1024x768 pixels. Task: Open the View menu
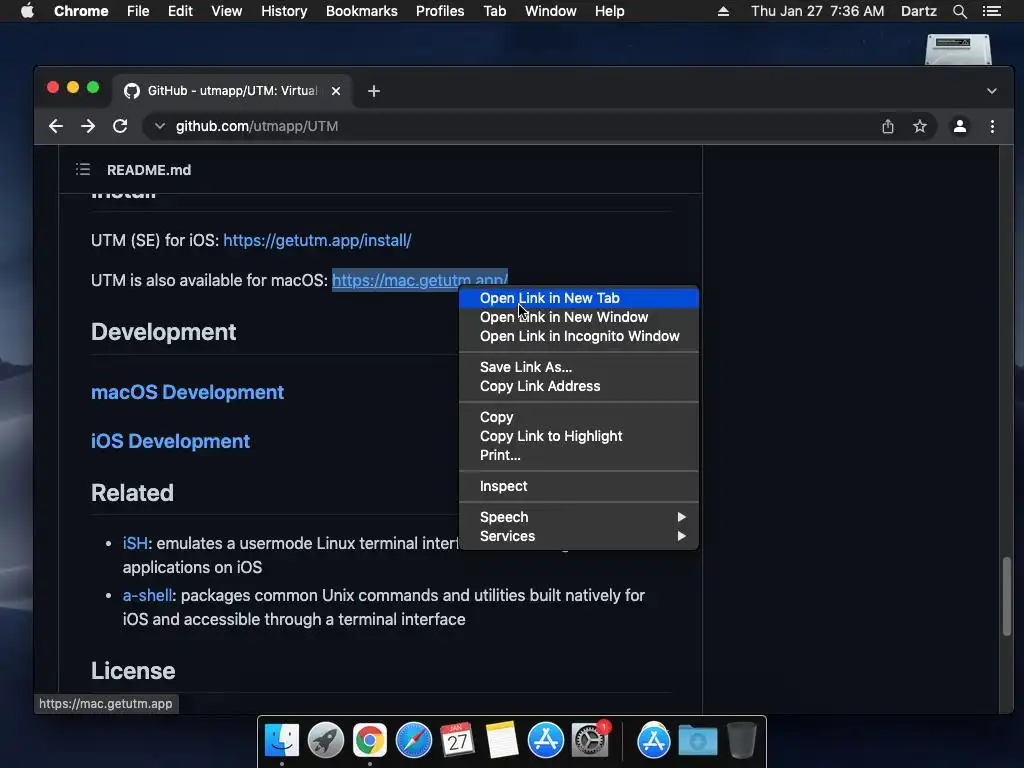pyautogui.click(x=227, y=11)
